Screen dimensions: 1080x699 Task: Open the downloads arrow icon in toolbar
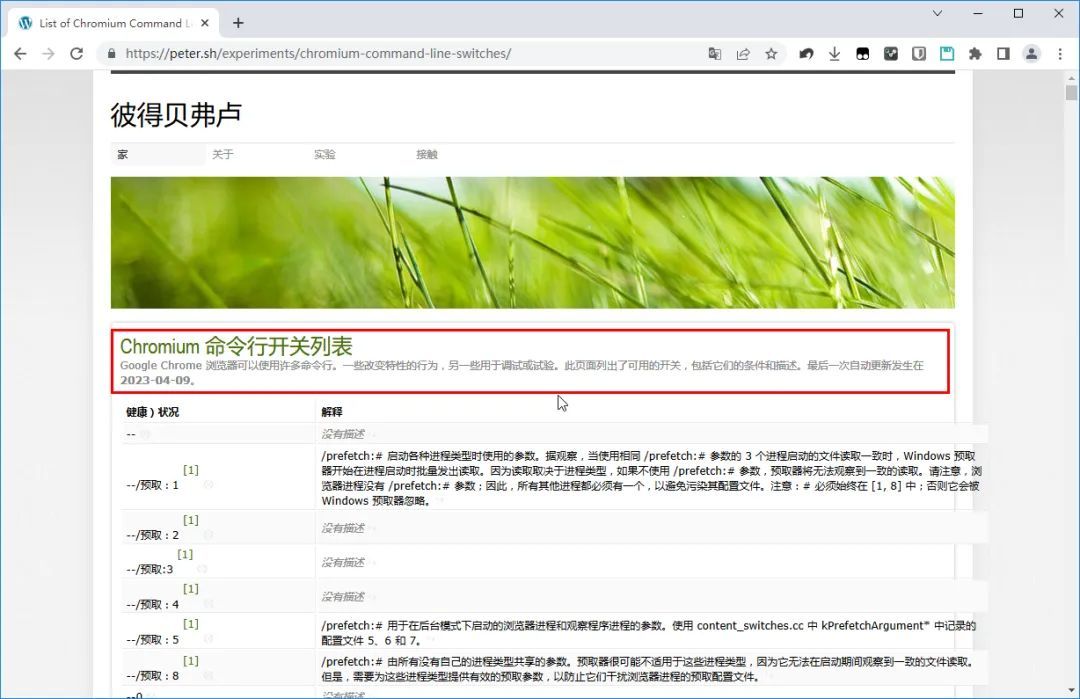[834, 54]
